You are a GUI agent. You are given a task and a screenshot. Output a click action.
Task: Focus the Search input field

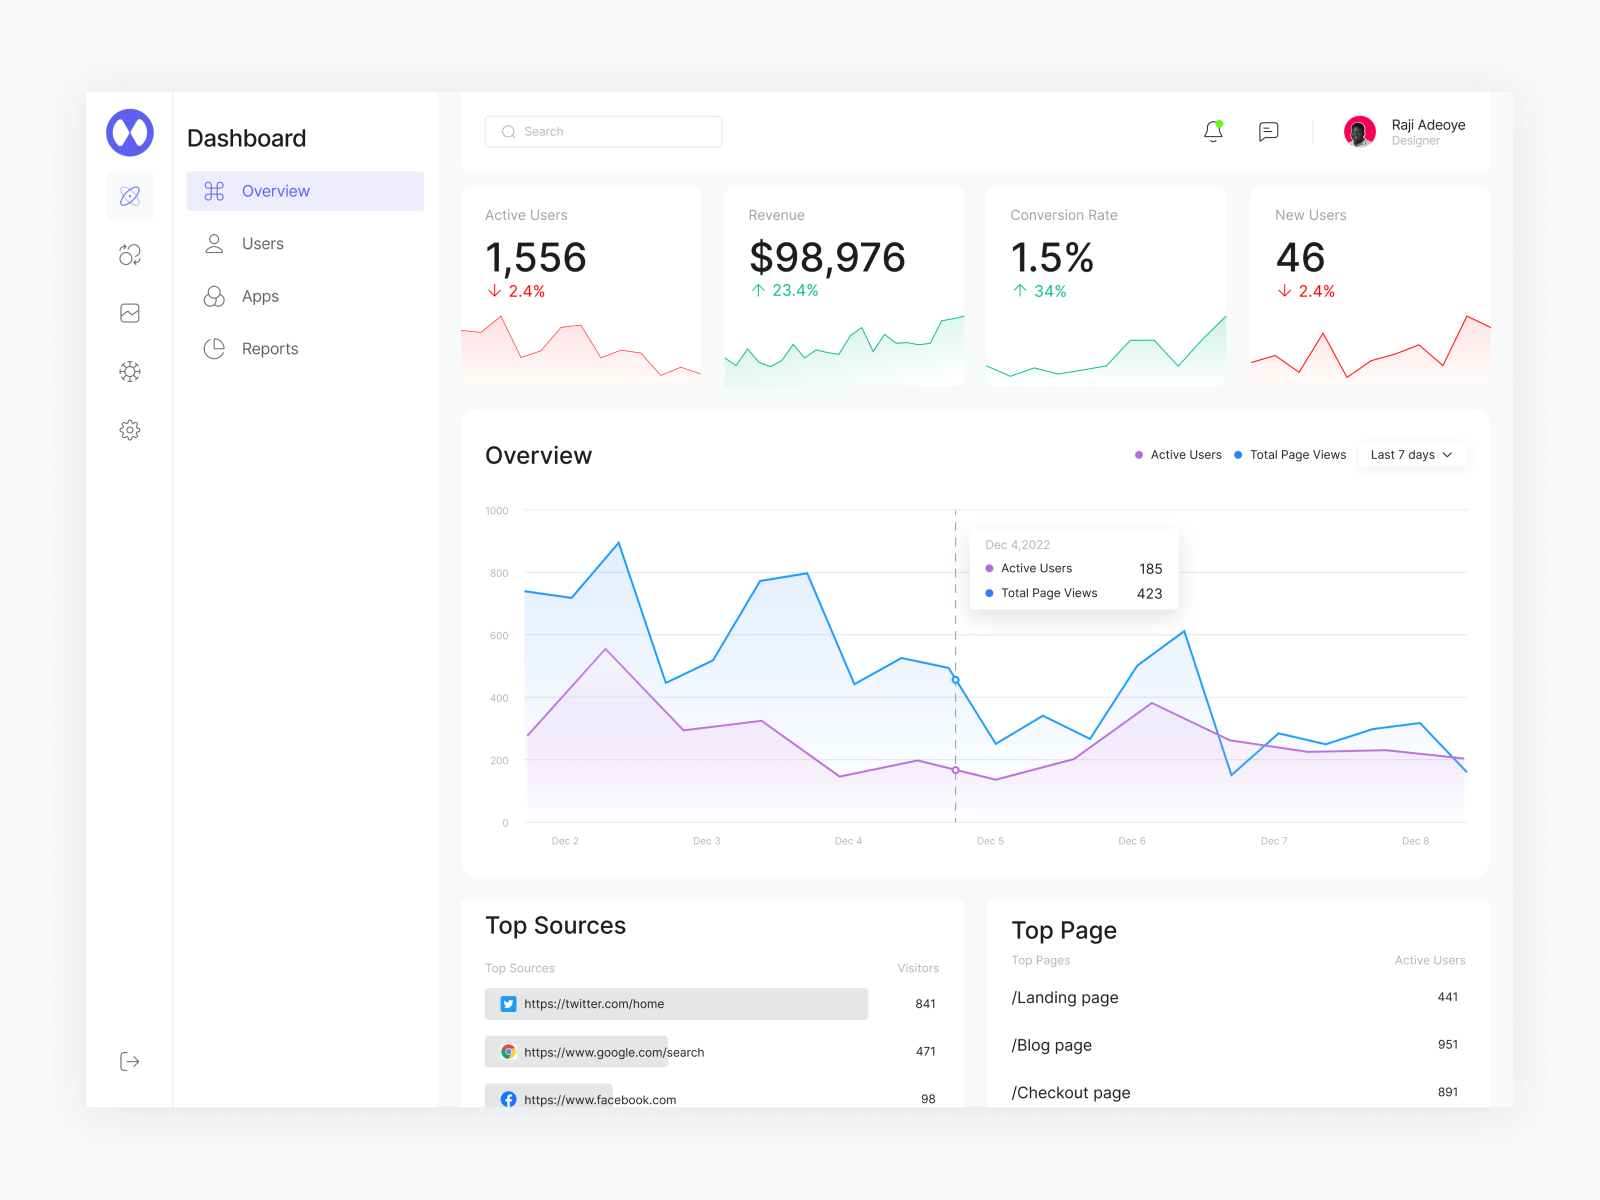pos(604,132)
